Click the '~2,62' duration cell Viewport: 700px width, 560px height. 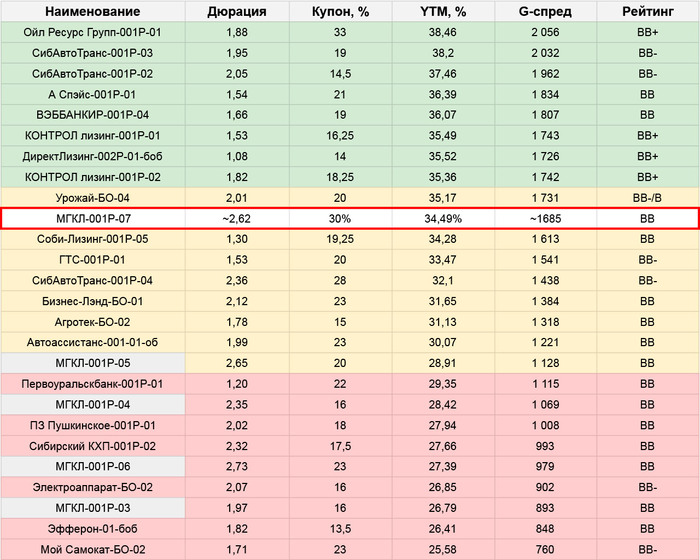pyautogui.click(x=237, y=218)
